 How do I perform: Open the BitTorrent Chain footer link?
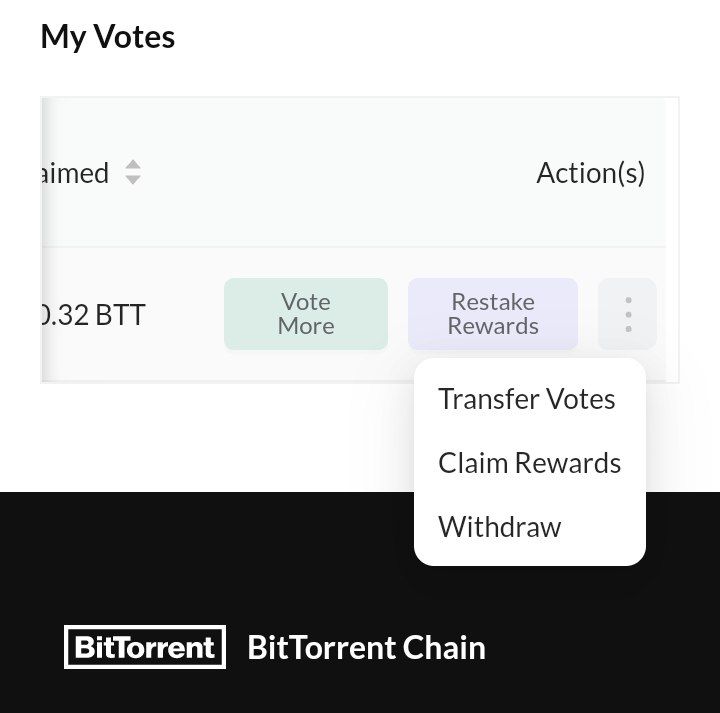click(x=366, y=647)
